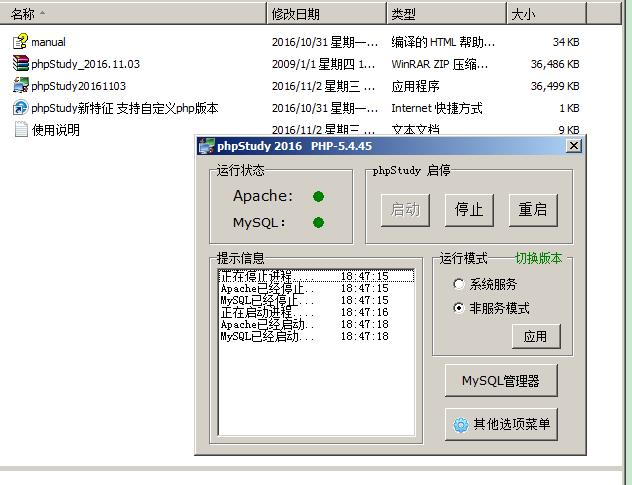This screenshot has width=632, height=485.
Task: Click the phpStudy 2016 title bar icon
Action: [x=207, y=146]
